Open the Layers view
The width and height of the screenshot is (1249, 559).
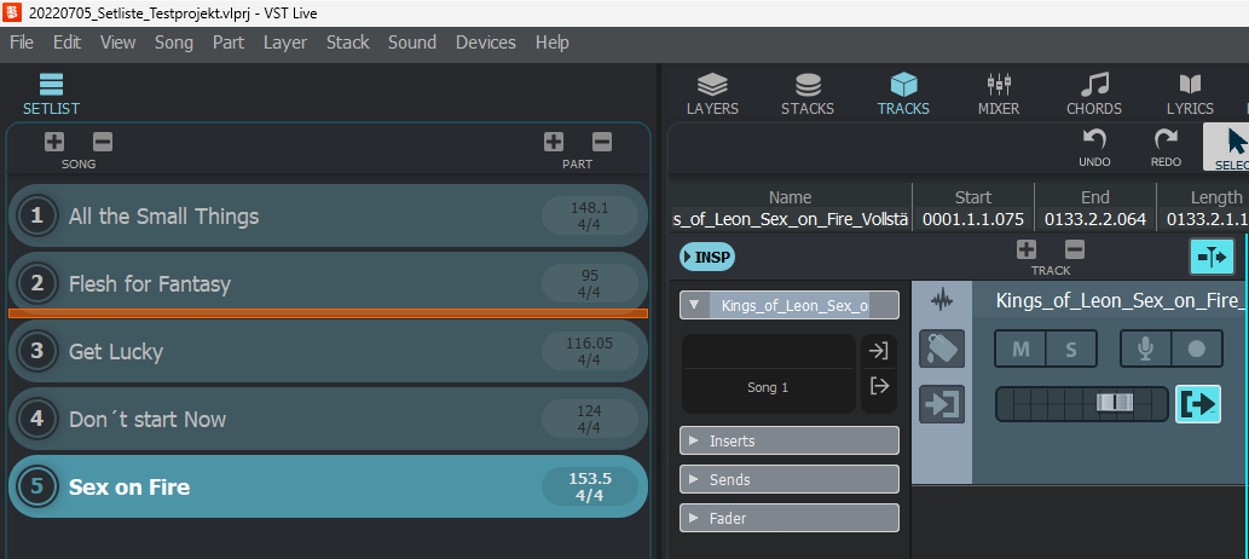click(712, 94)
